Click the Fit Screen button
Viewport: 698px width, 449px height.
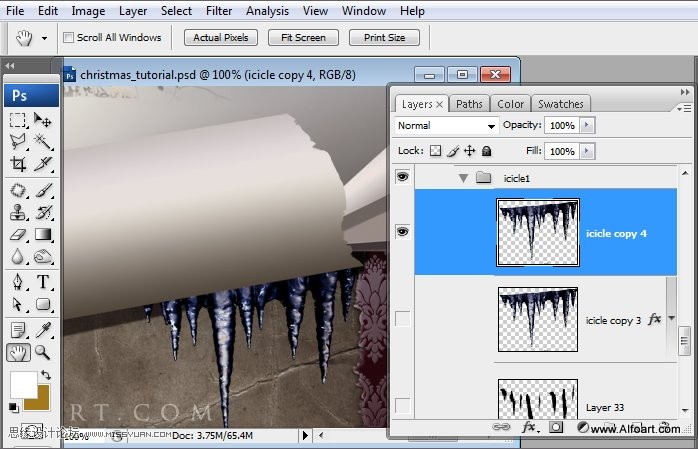[303, 38]
